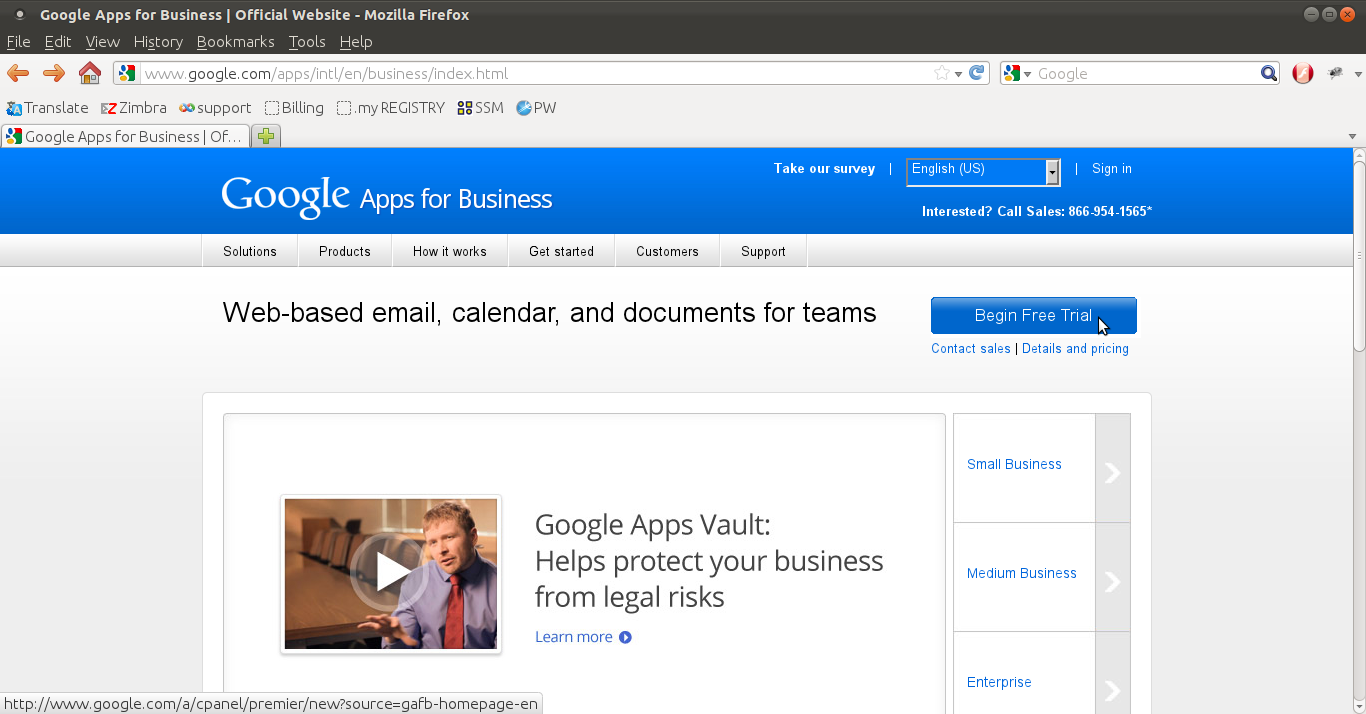This screenshot has width=1366, height=714.
Task: Follow the Learn more link
Action: [574, 637]
